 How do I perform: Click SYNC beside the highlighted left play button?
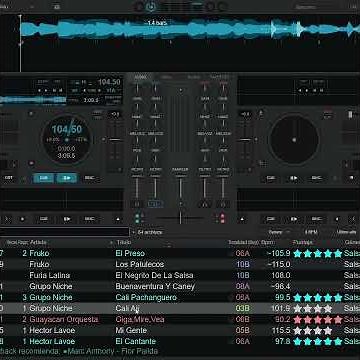click(x=89, y=178)
